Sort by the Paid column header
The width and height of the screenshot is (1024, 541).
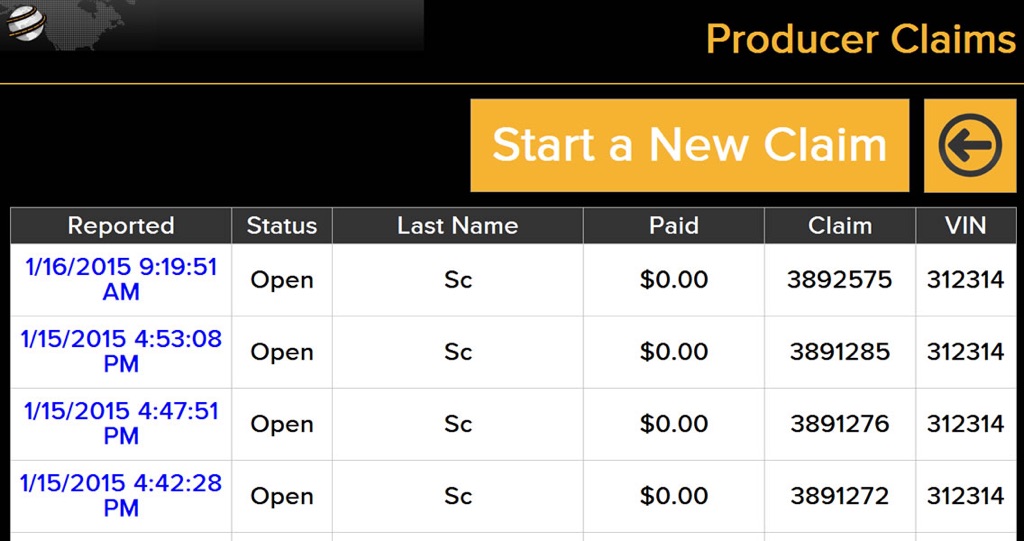point(674,226)
